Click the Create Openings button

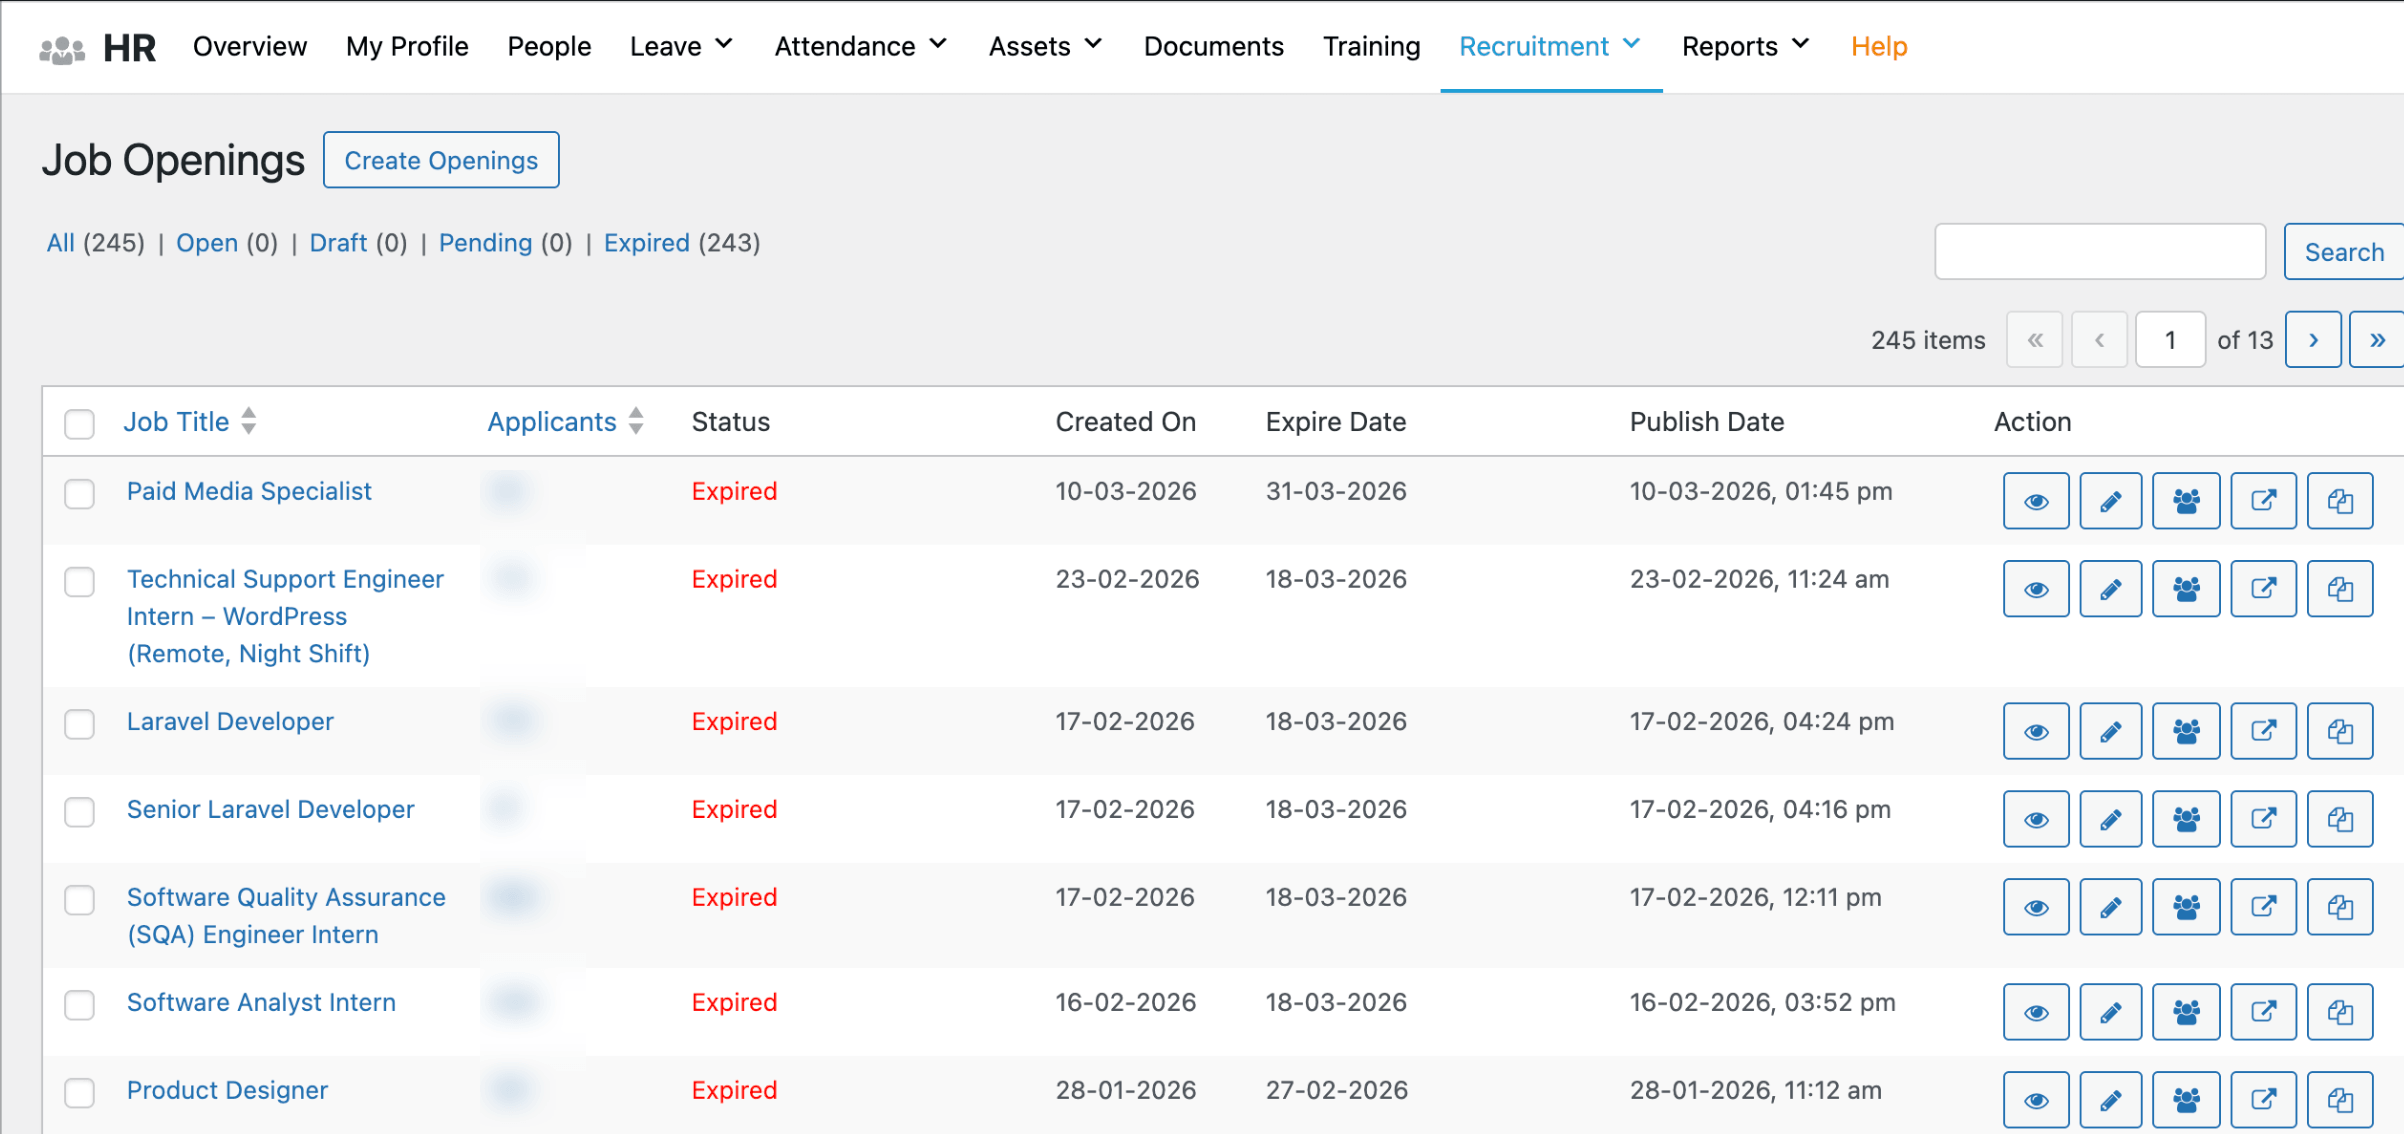[441, 160]
